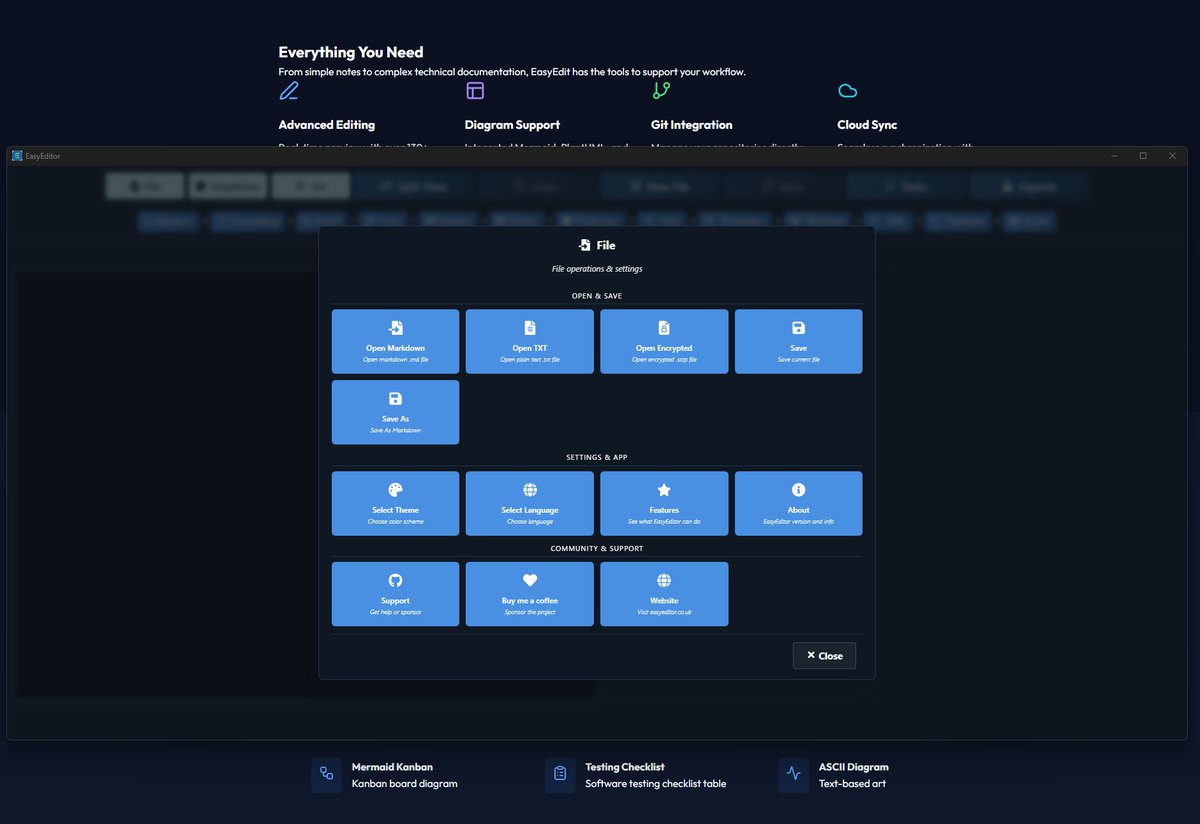Click the branch icon above Git Integration
Image resolution: width=1200 pixels, height=824 pixels.
pos(661,91)
